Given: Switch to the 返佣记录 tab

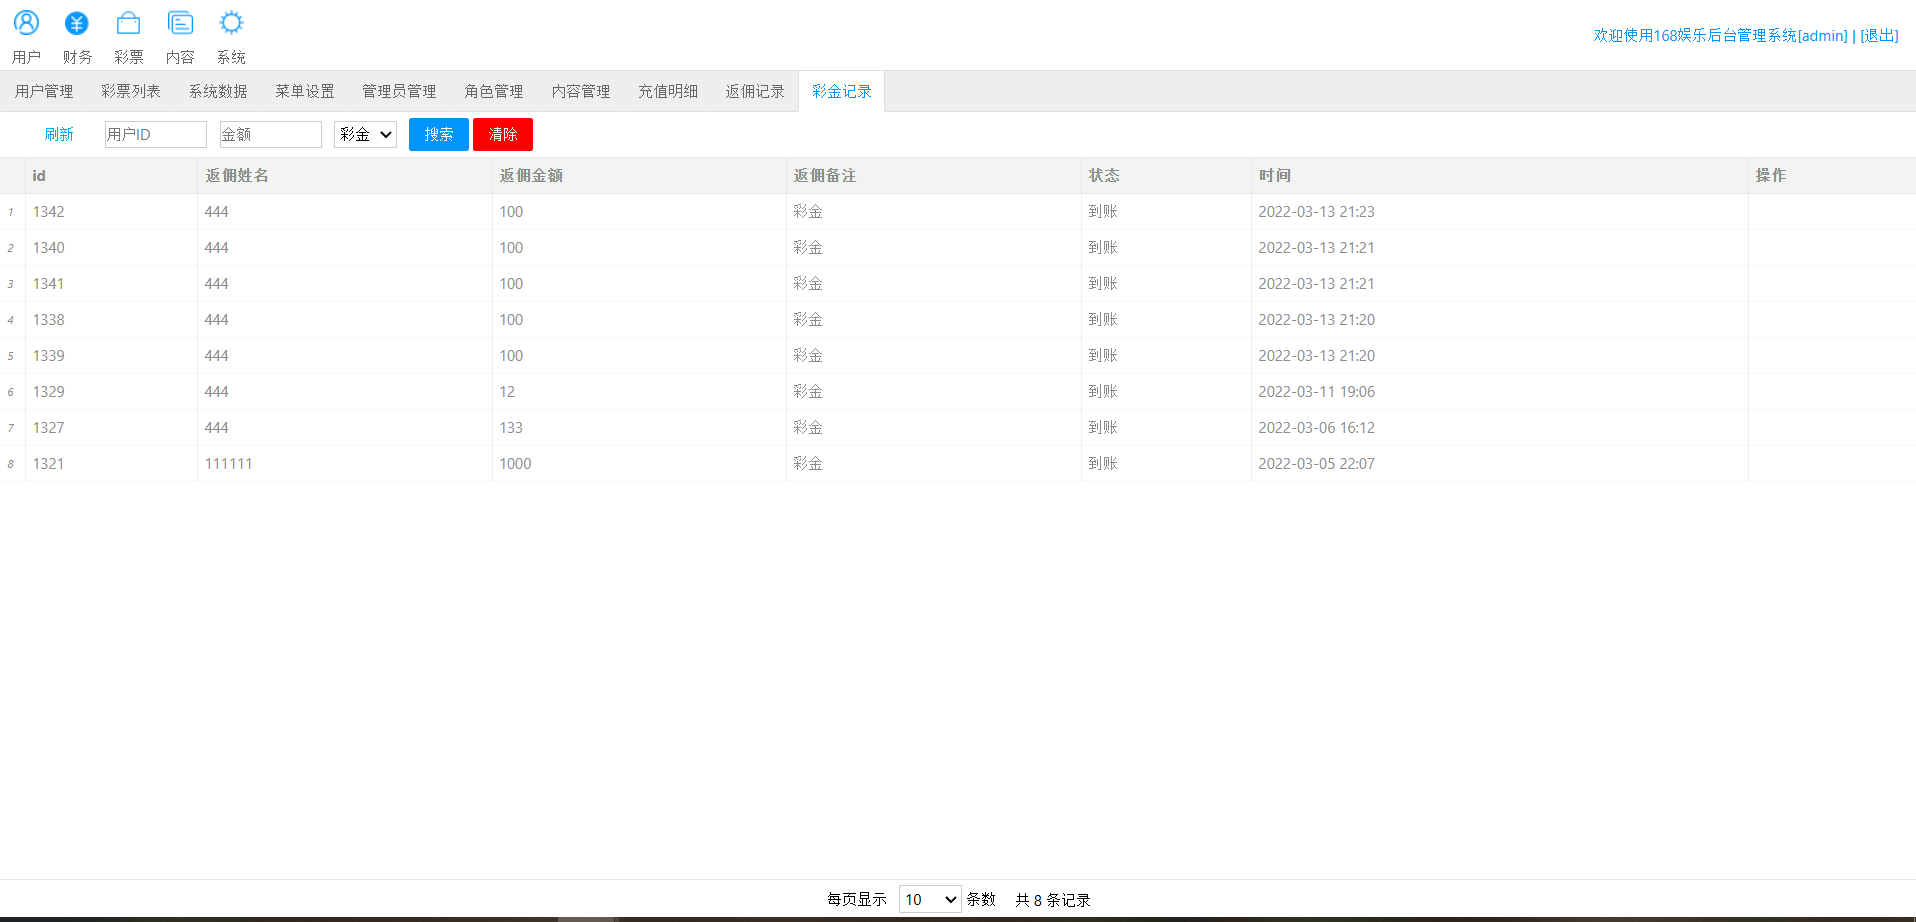Looking at the screenshot, I should (x=755, y=91).
